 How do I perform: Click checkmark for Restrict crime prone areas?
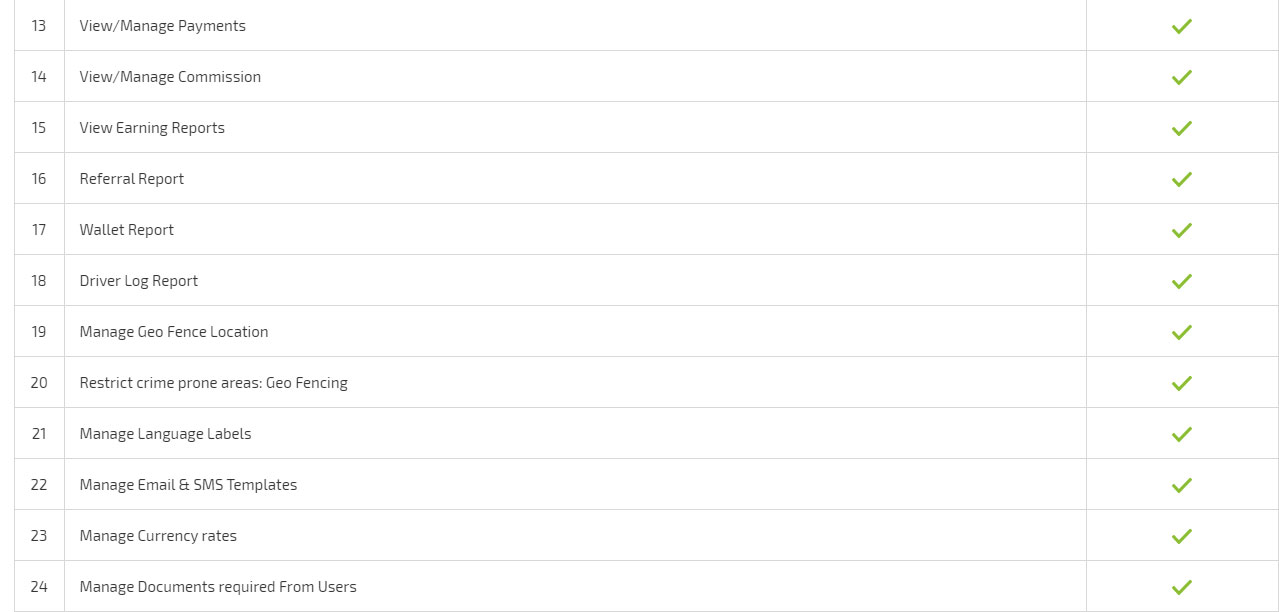tap(1182, 383)
